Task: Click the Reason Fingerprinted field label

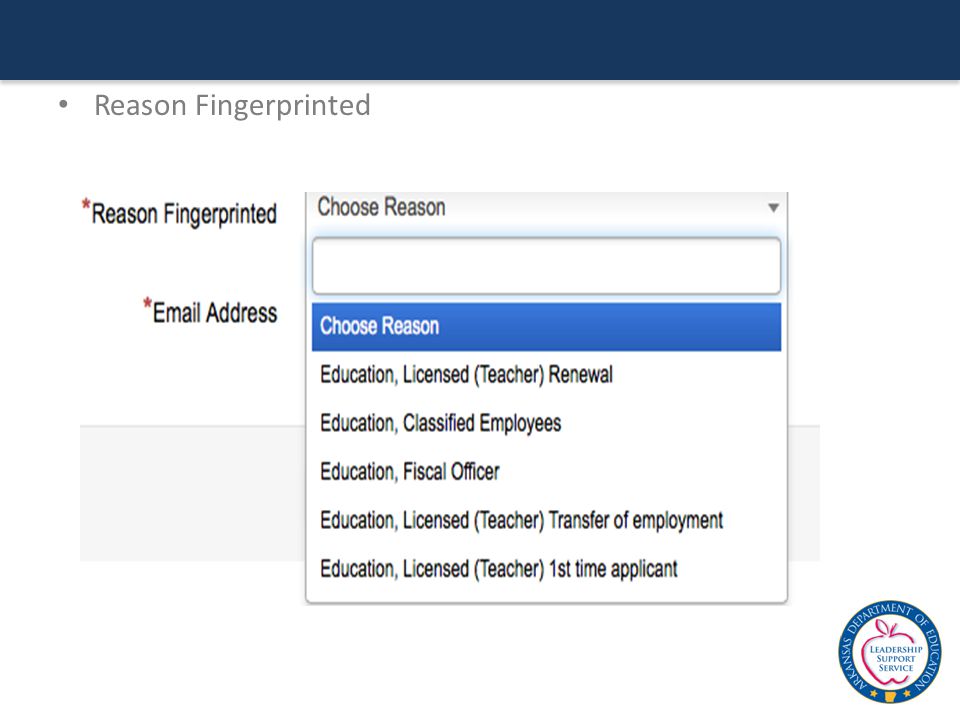Action: coord(184,214)
